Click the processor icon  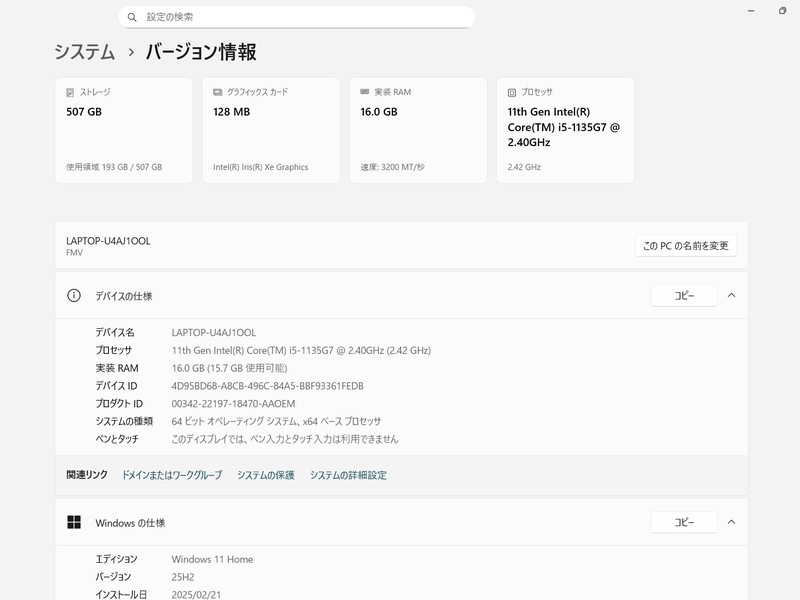tap(512, 92)
